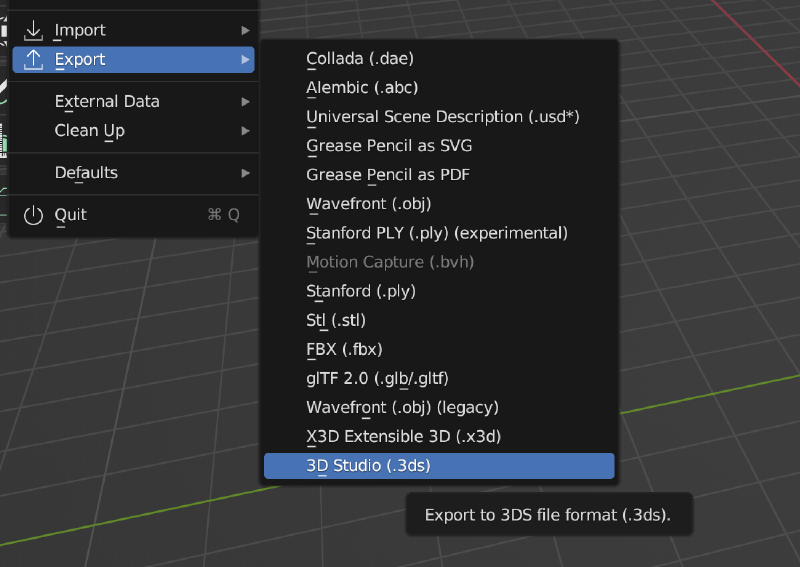The width and height of the screenshot is (800, 567).
Task: Choose Grease Pencil as PDF
Action: (x=439, y=175)
